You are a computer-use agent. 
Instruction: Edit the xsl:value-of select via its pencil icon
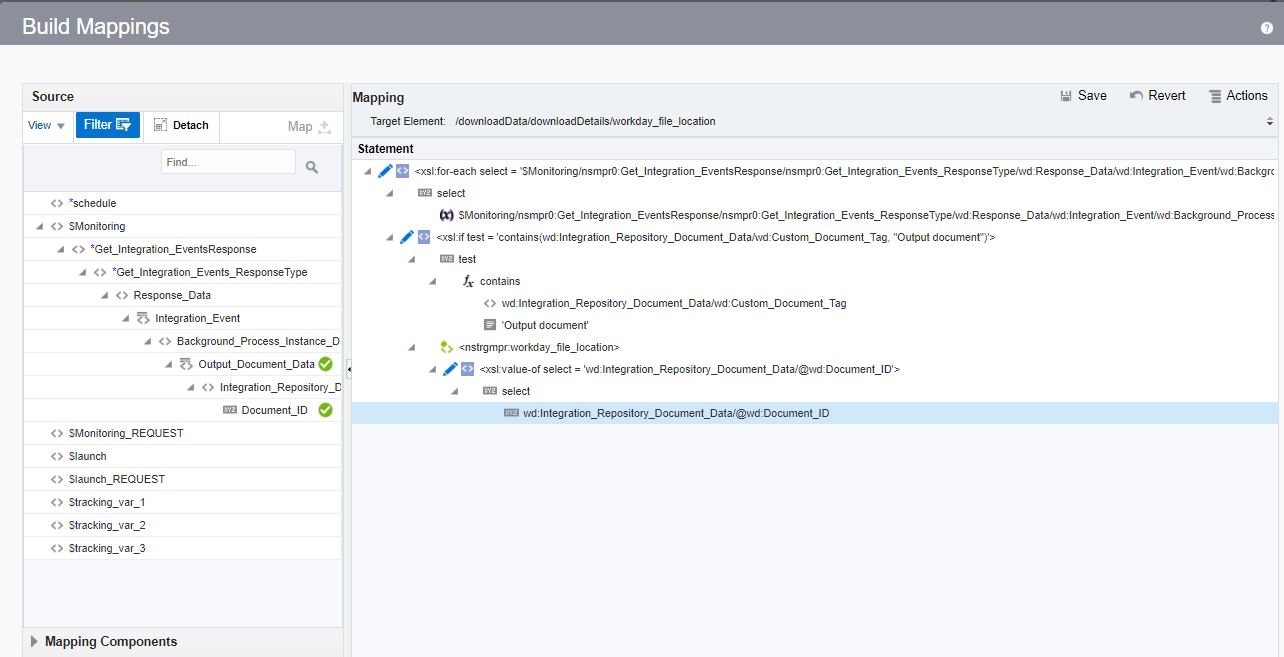point(450,368)
